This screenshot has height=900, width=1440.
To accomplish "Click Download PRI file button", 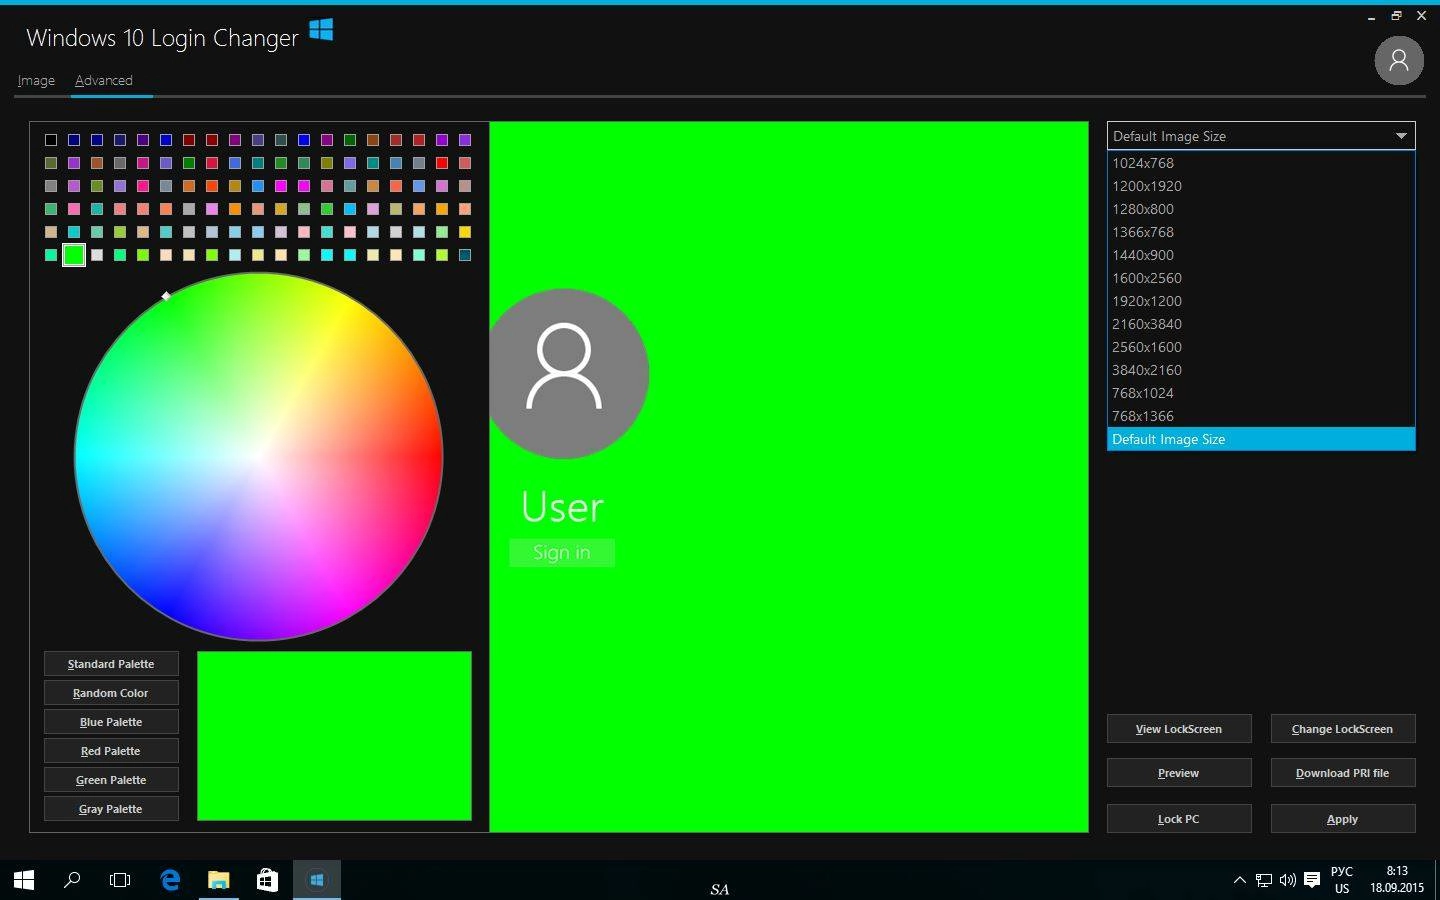I will (x=1343, y=773).
